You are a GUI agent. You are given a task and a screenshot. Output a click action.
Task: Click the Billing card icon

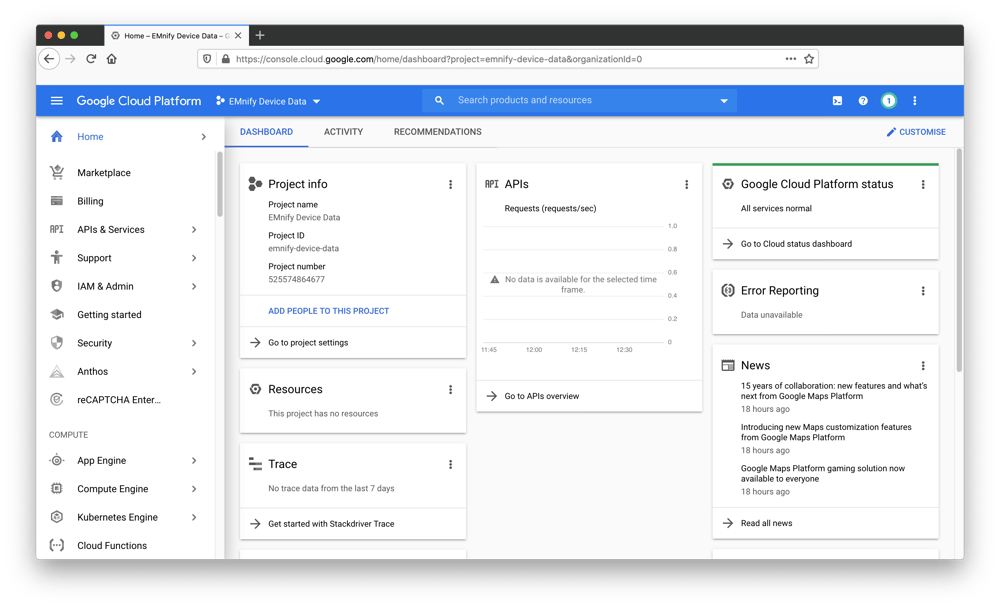point(57,201)
